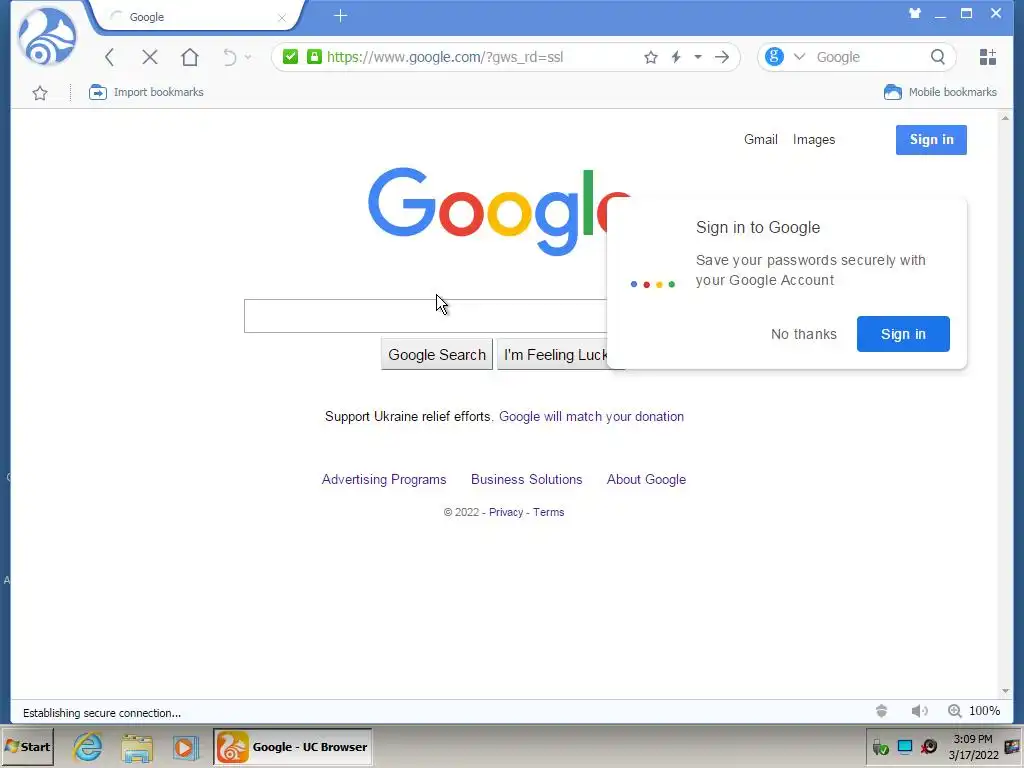
Task: Click the go arrow in address bar
Action: coord(722,57)
